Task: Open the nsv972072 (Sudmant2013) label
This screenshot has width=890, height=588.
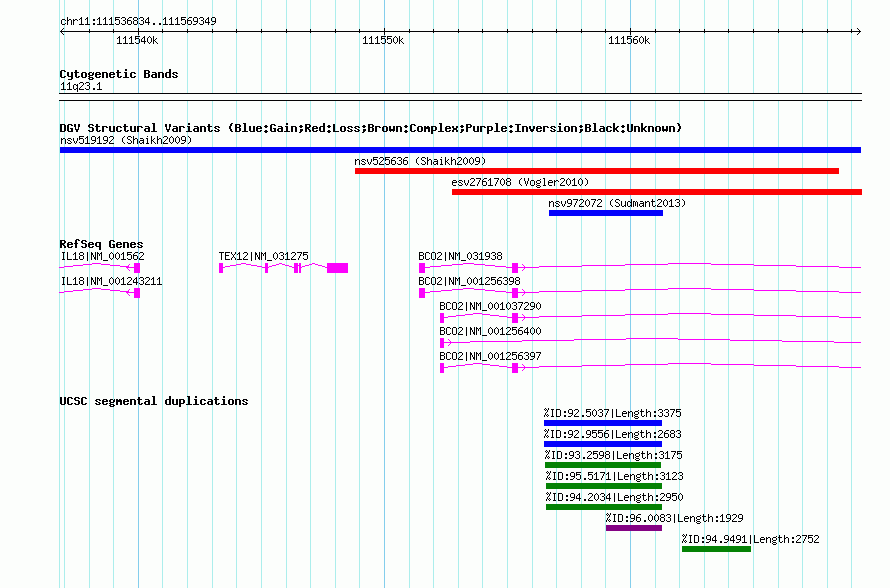Action: (617, 203)
